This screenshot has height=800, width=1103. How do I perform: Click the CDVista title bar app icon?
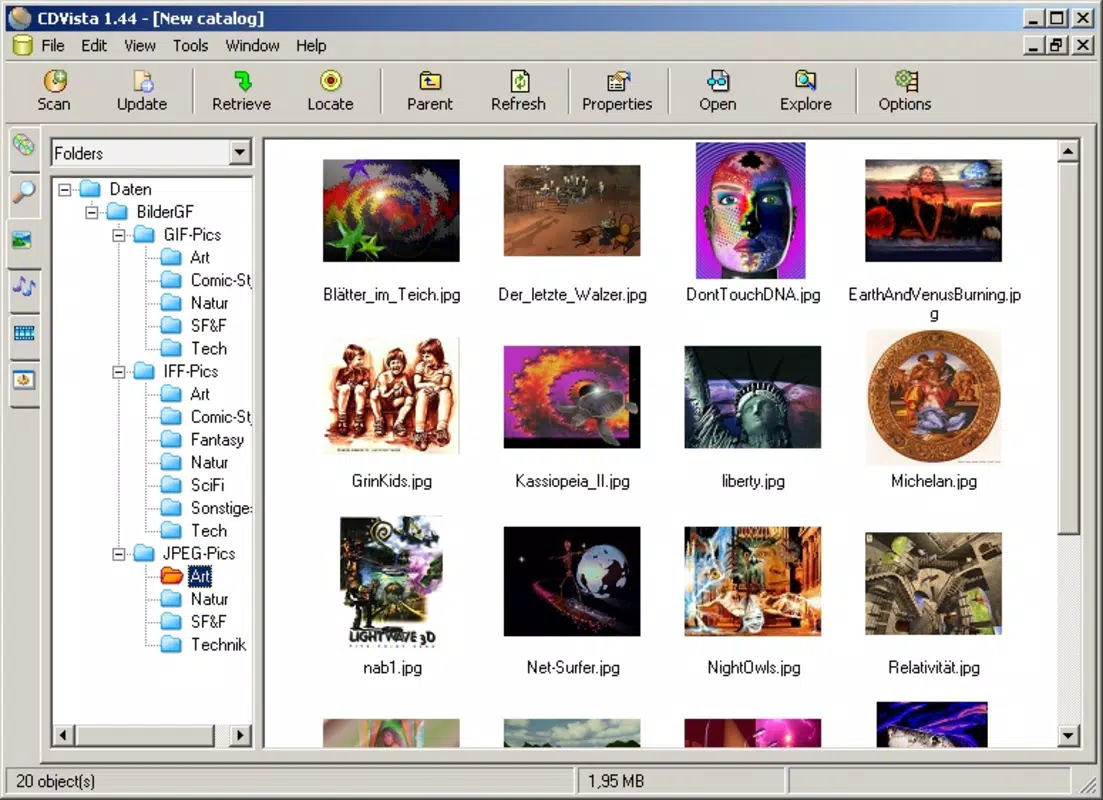(x=20, y=18)
